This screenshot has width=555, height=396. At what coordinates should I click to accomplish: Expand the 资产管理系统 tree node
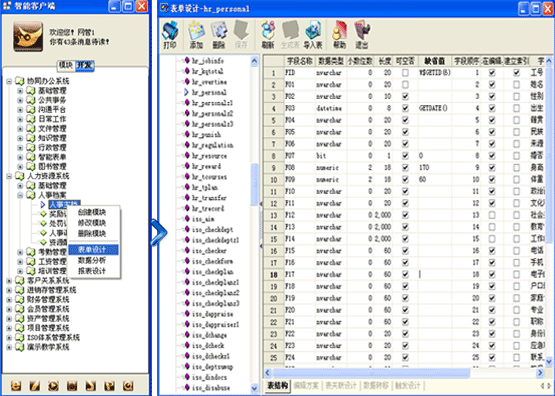(x=9, y=318)
